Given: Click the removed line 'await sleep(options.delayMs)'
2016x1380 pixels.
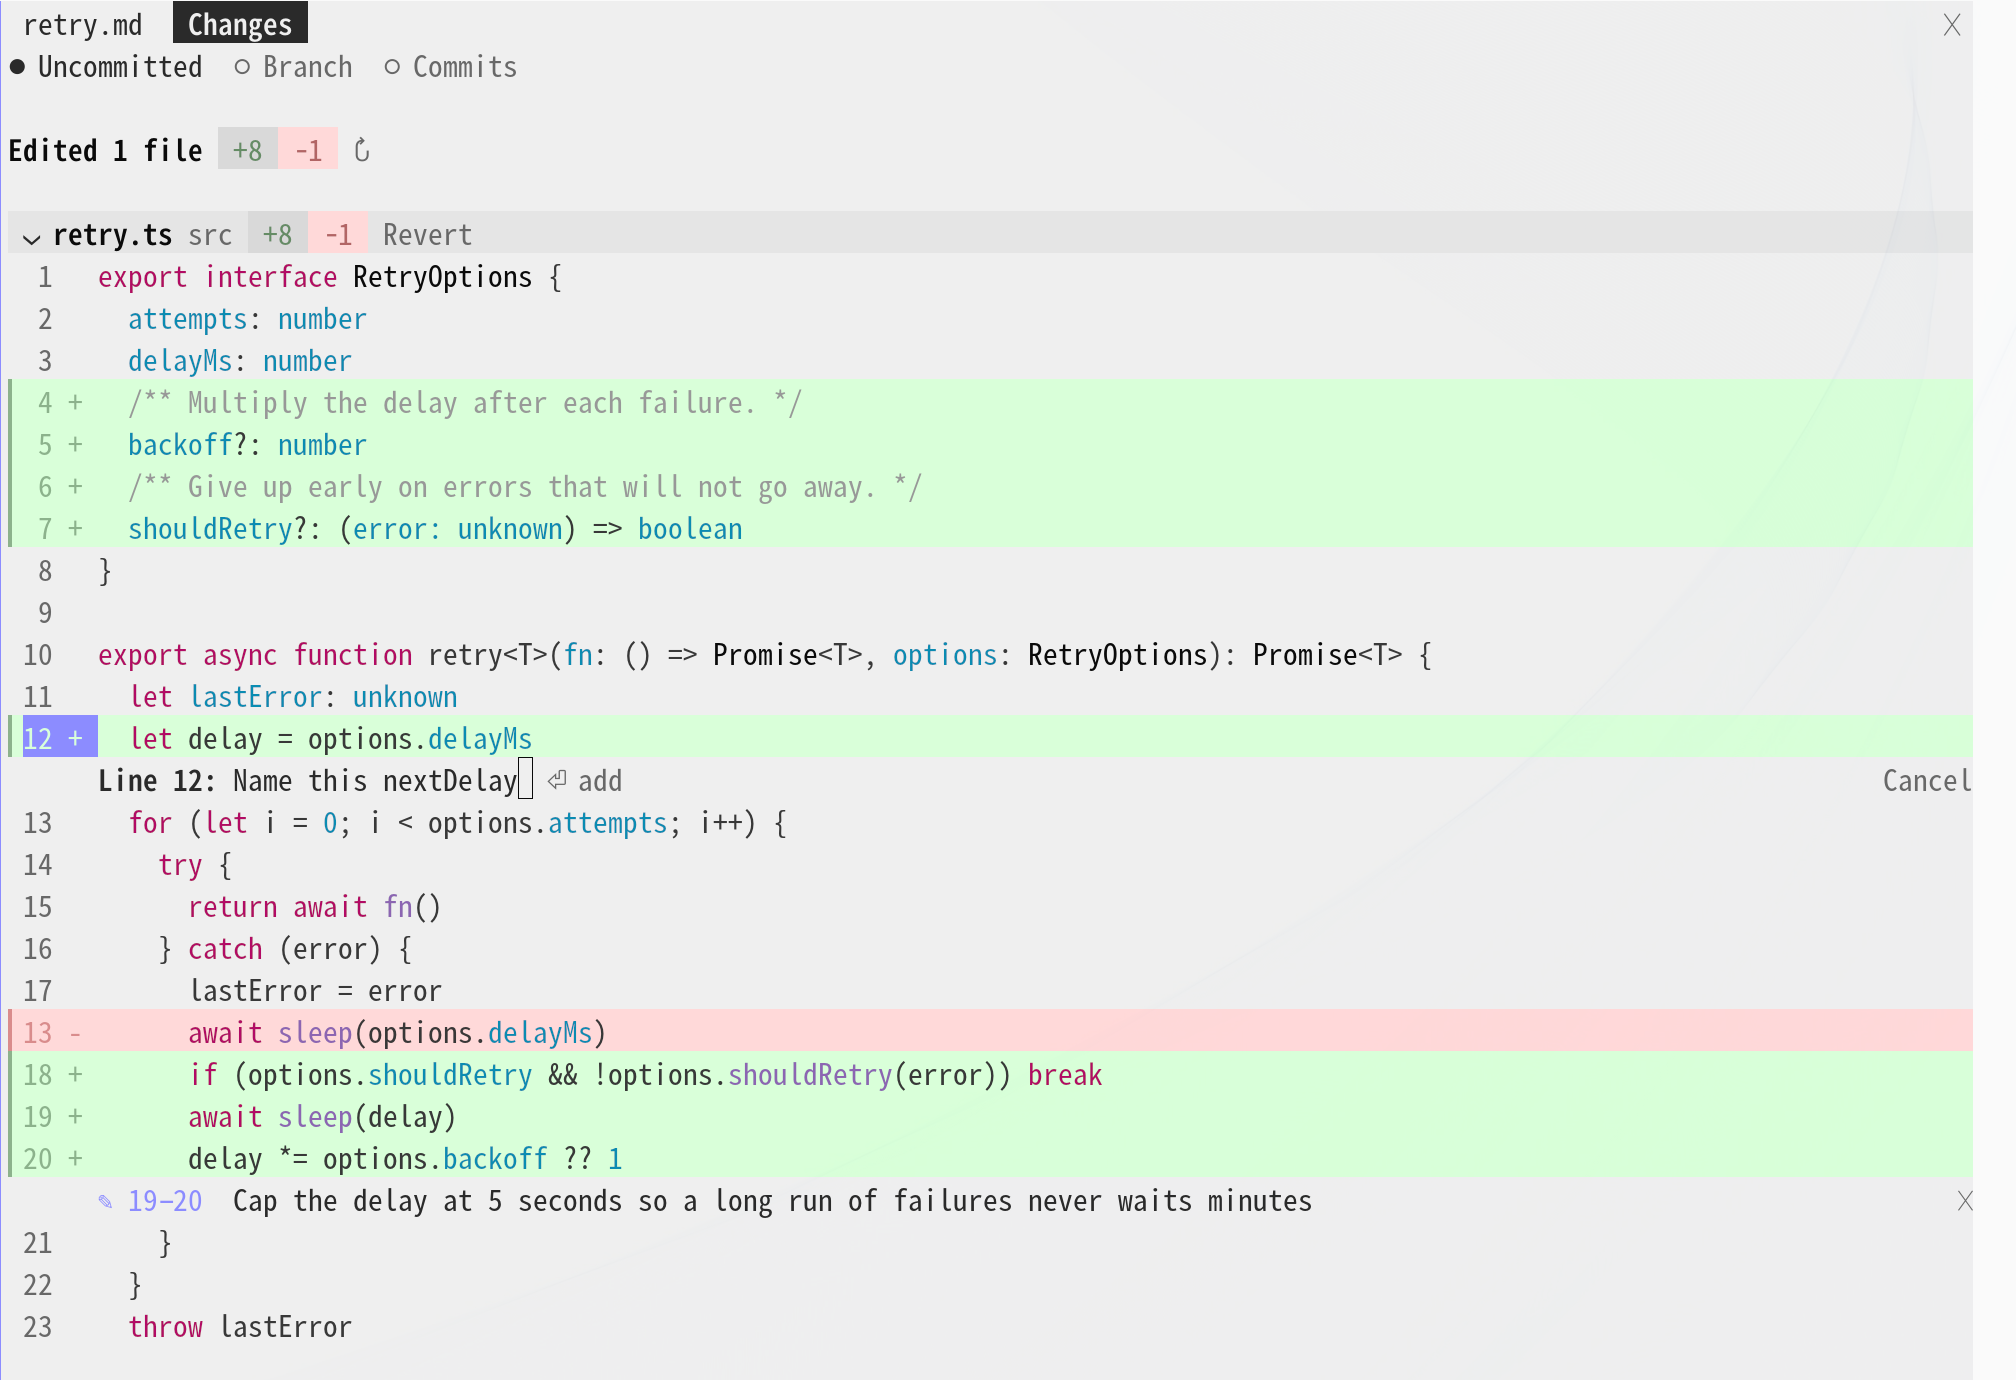Looking at the screenshot, I should coord(397,1033).
